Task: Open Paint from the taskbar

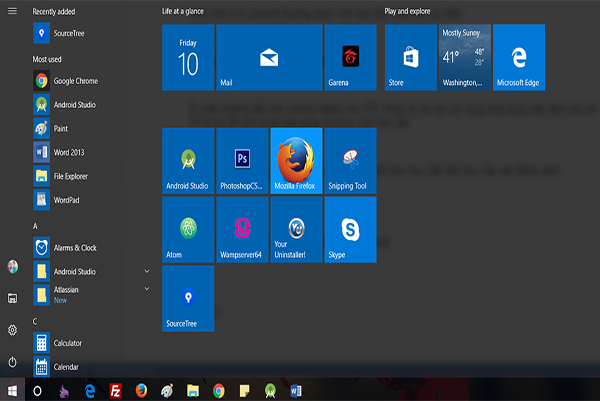Action: [167, 391]
